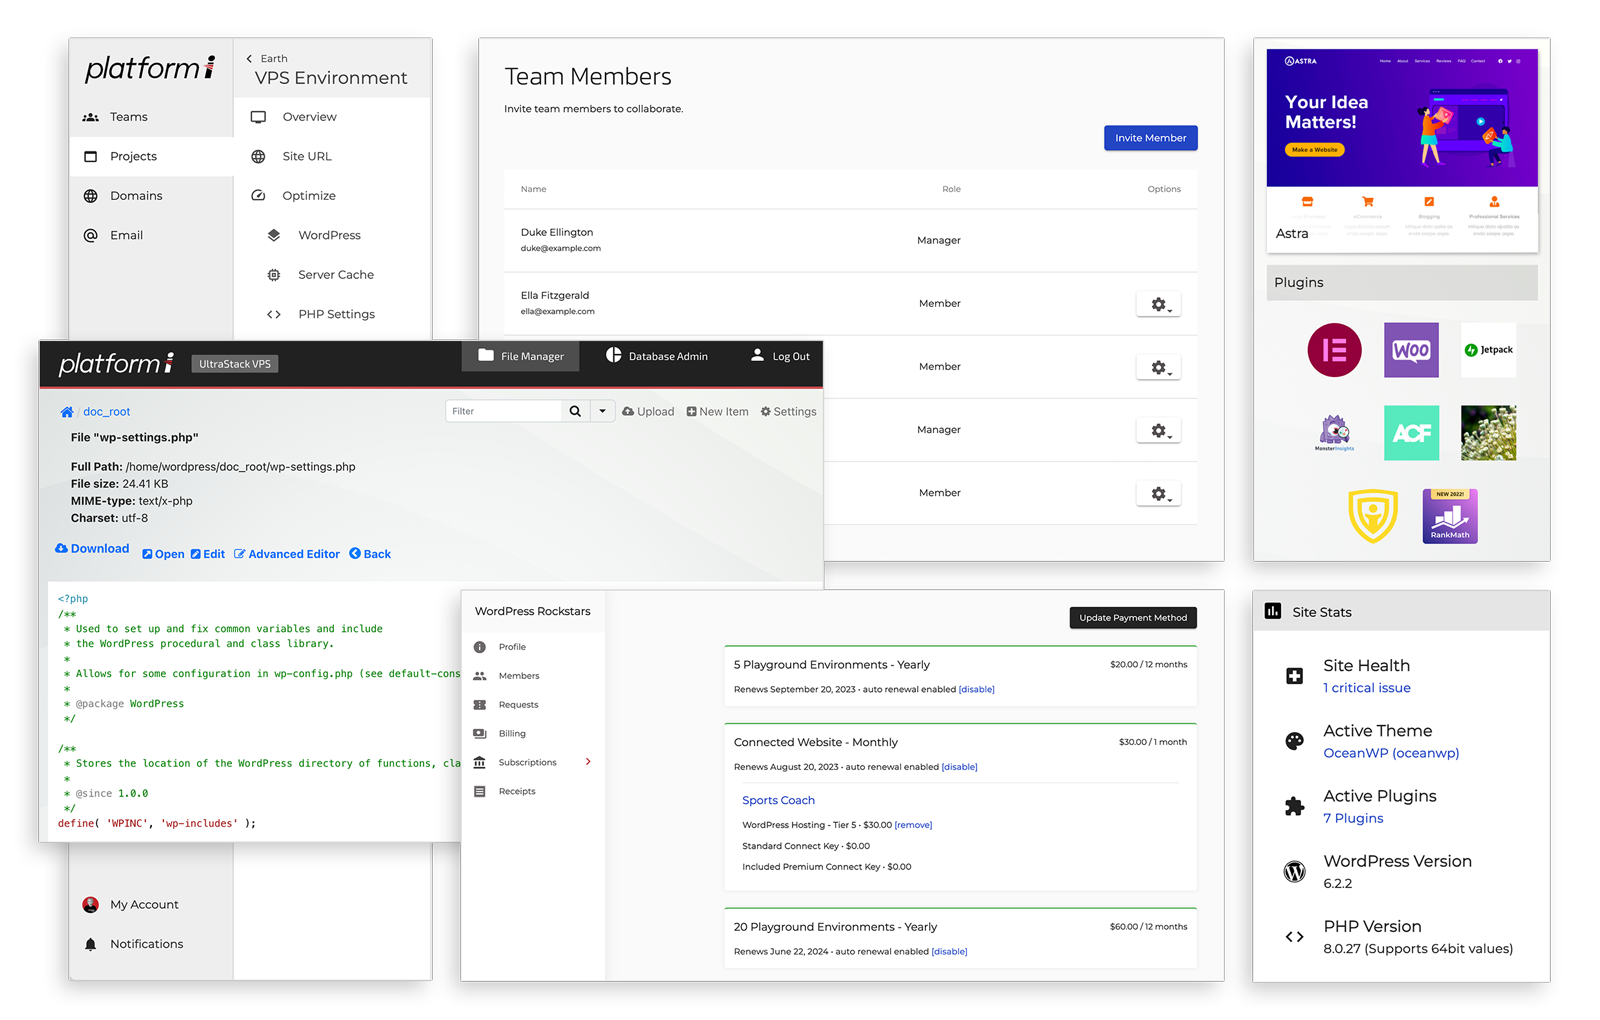This screenshot has height=1020, width=1600.
Task: Click the Jetpack plugin icon
Action: coord(1488,350)
